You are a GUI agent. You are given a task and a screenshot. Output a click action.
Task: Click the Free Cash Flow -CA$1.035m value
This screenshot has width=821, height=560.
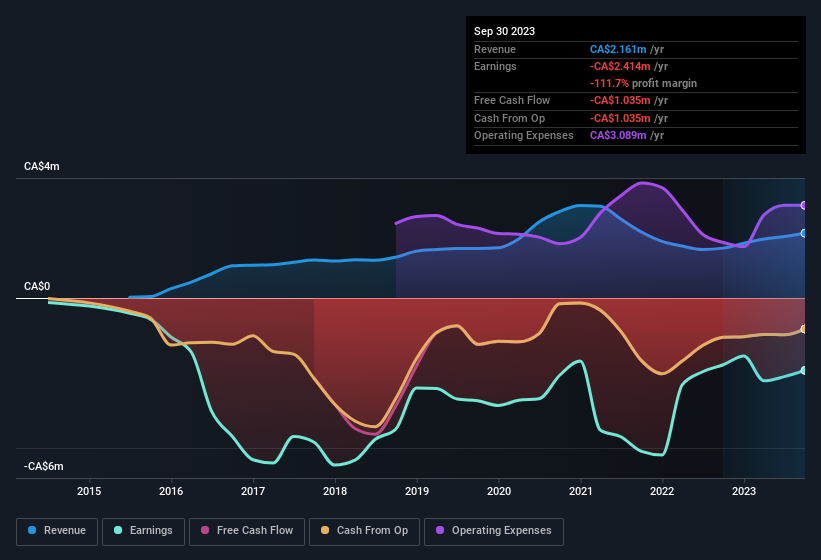pyautogui.click(x=620, y=100)
